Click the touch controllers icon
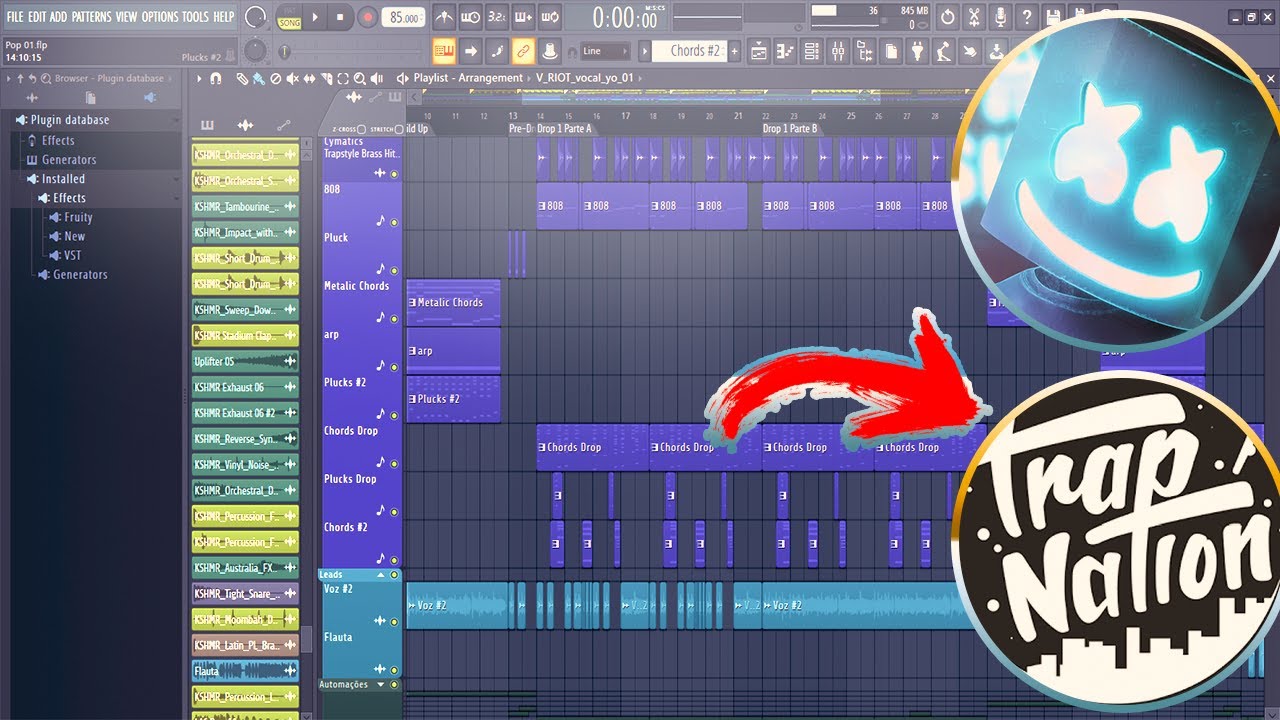Screen dimensions: 1280x720 pyautogui.click(x=970, y=51)
